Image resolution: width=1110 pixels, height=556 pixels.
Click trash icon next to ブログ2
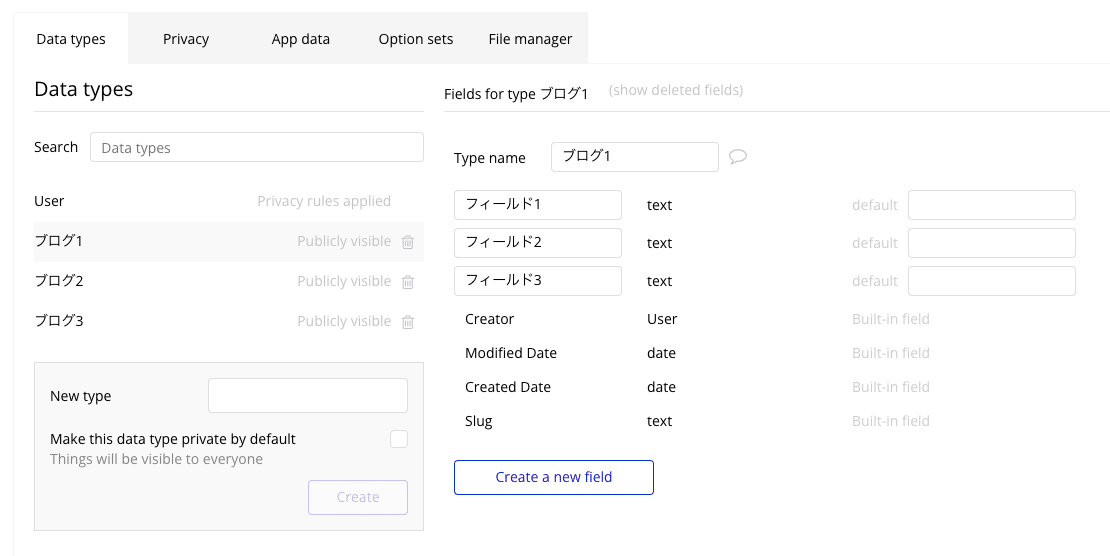[408, 282]
